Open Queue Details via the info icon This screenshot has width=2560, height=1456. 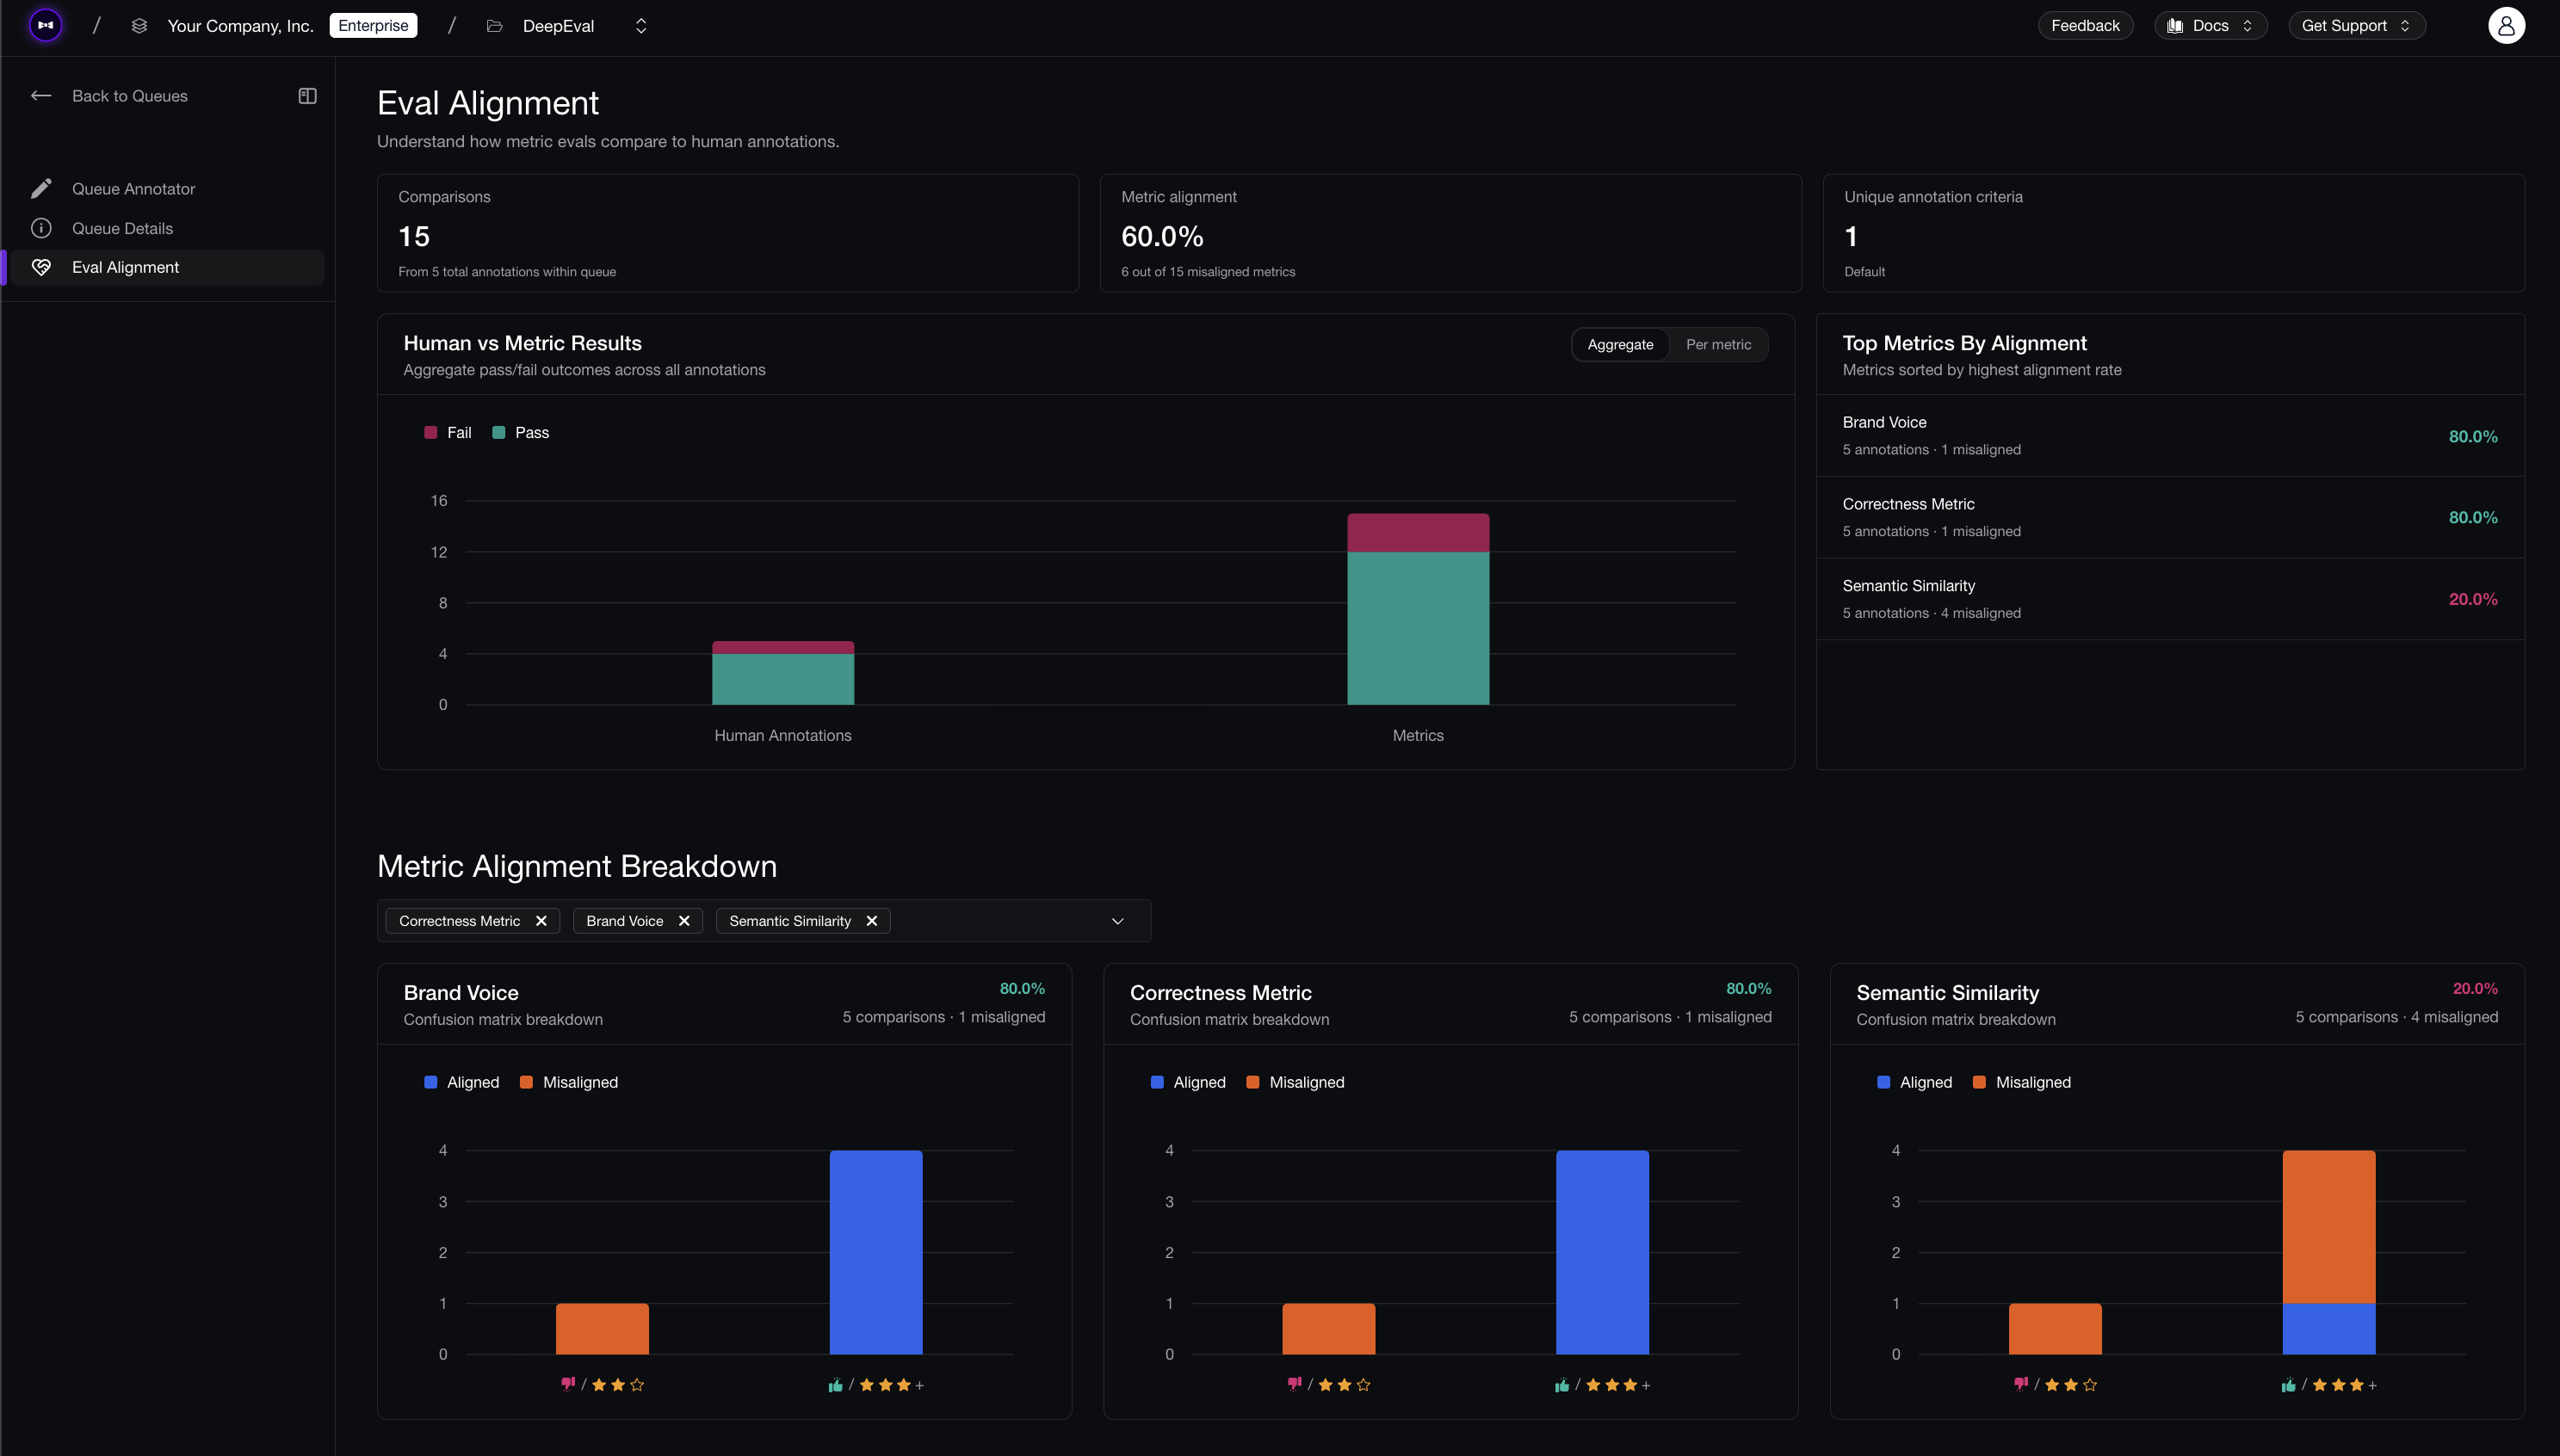41,228
